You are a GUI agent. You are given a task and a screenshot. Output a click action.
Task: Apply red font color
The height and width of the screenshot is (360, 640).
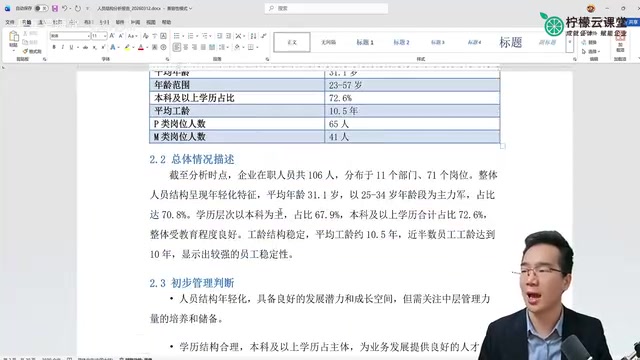pos(141,47)
